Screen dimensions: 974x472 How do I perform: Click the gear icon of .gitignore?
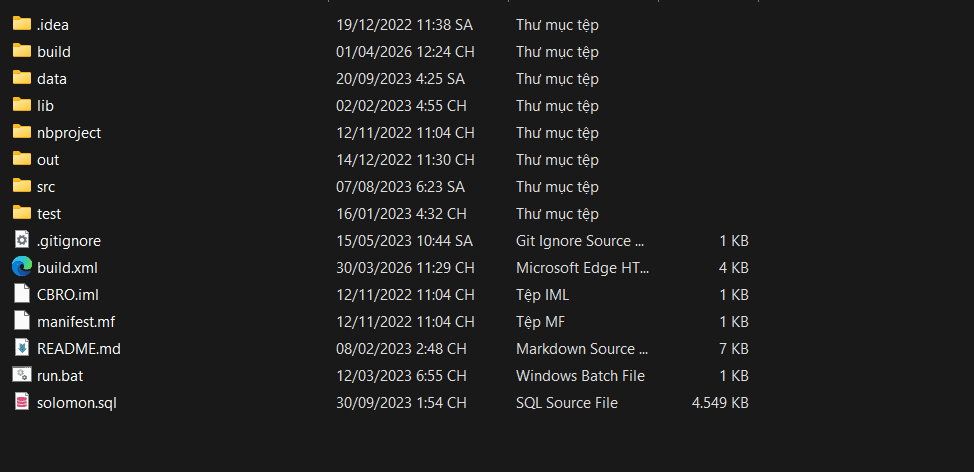coord(22,240)
